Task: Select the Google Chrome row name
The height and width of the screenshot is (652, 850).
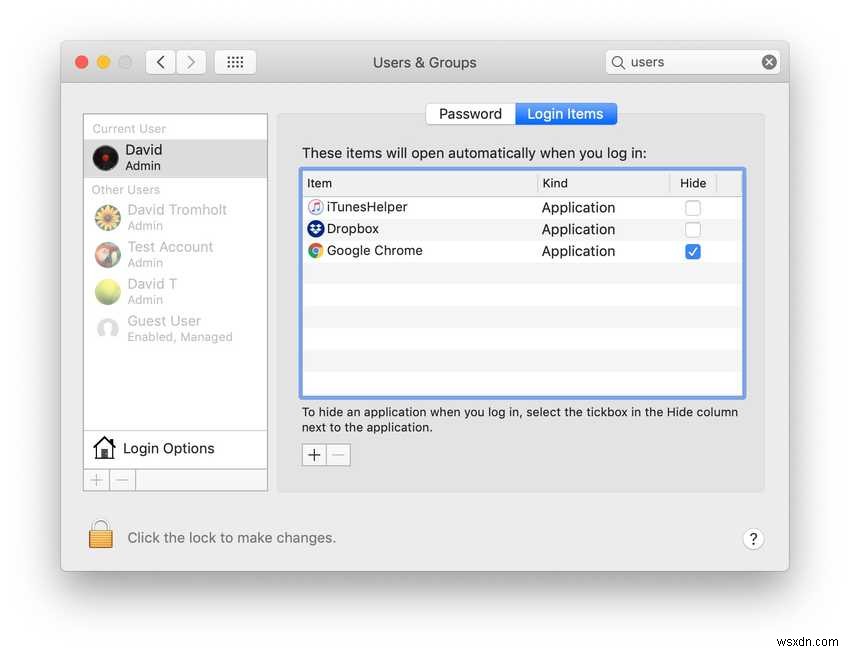Action: point(374,250)
